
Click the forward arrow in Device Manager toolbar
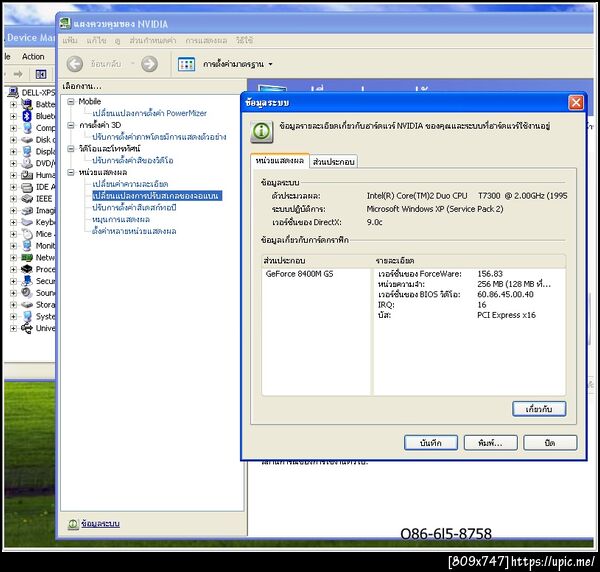[x=18, y=74]
